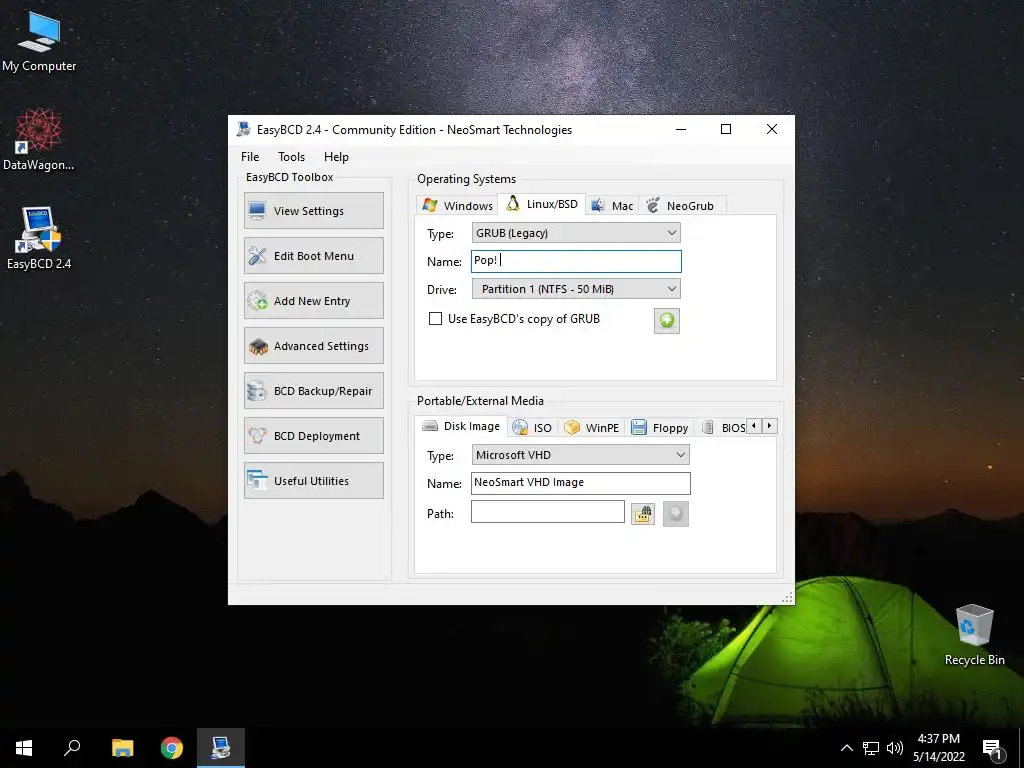Switch to the WinPE tab

pyautogui.click(x=592, y=428)
